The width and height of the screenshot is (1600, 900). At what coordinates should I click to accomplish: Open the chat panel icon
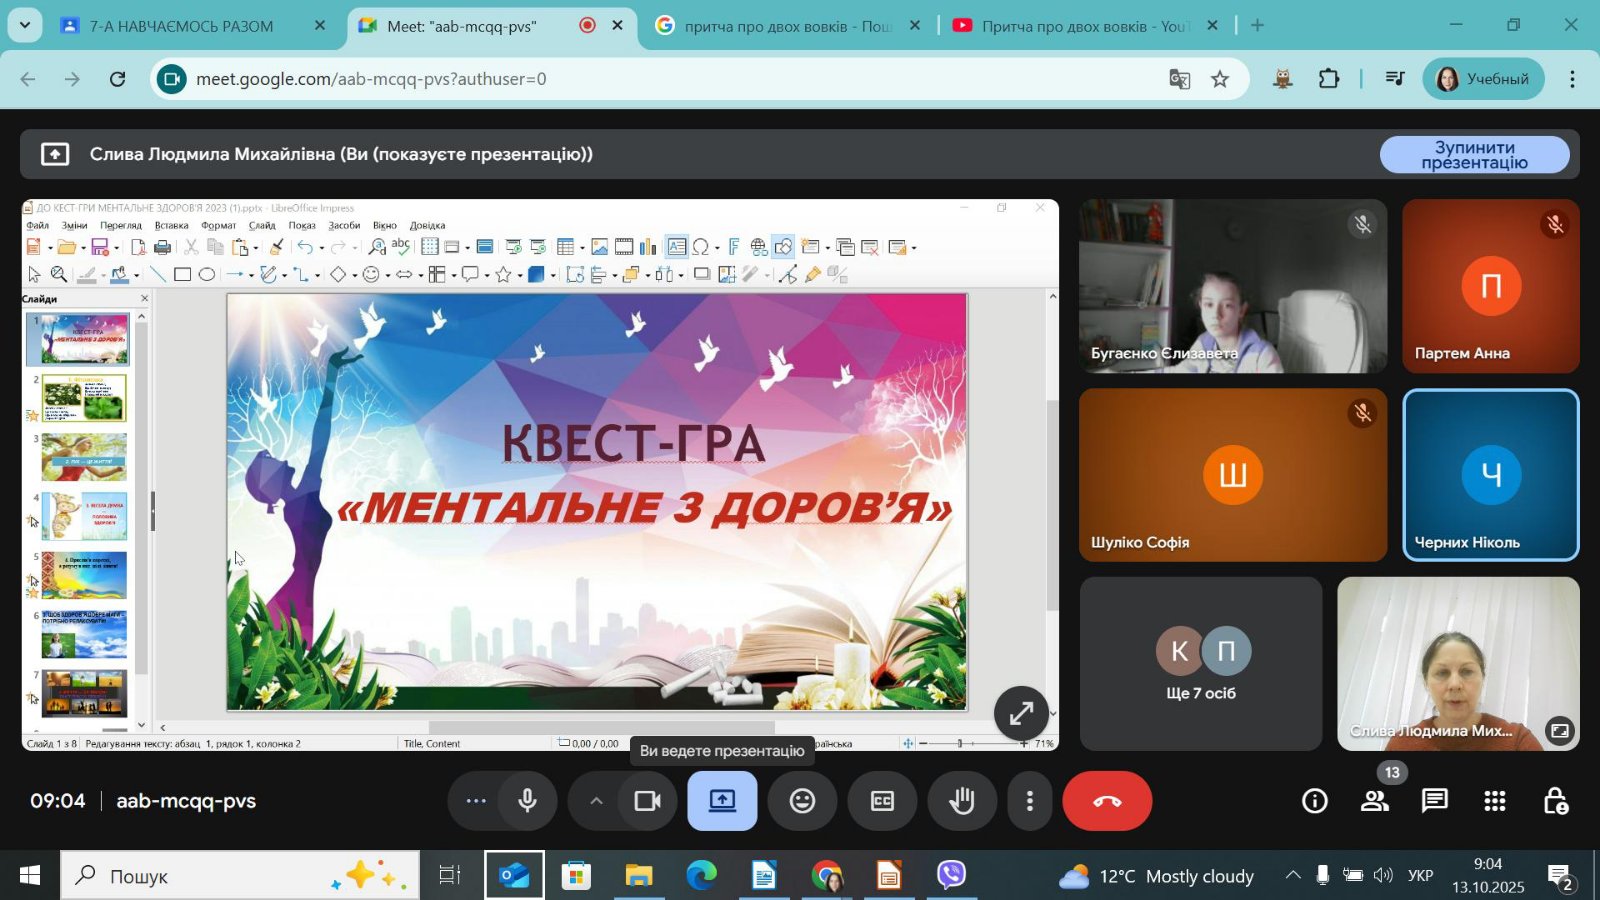(1435, 801)
